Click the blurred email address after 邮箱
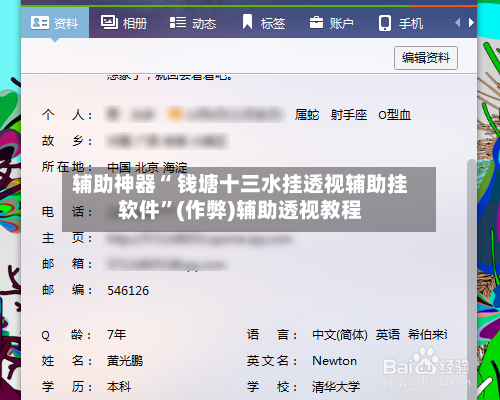The height and width of the screenshot is (400, 500). point(166,265)
